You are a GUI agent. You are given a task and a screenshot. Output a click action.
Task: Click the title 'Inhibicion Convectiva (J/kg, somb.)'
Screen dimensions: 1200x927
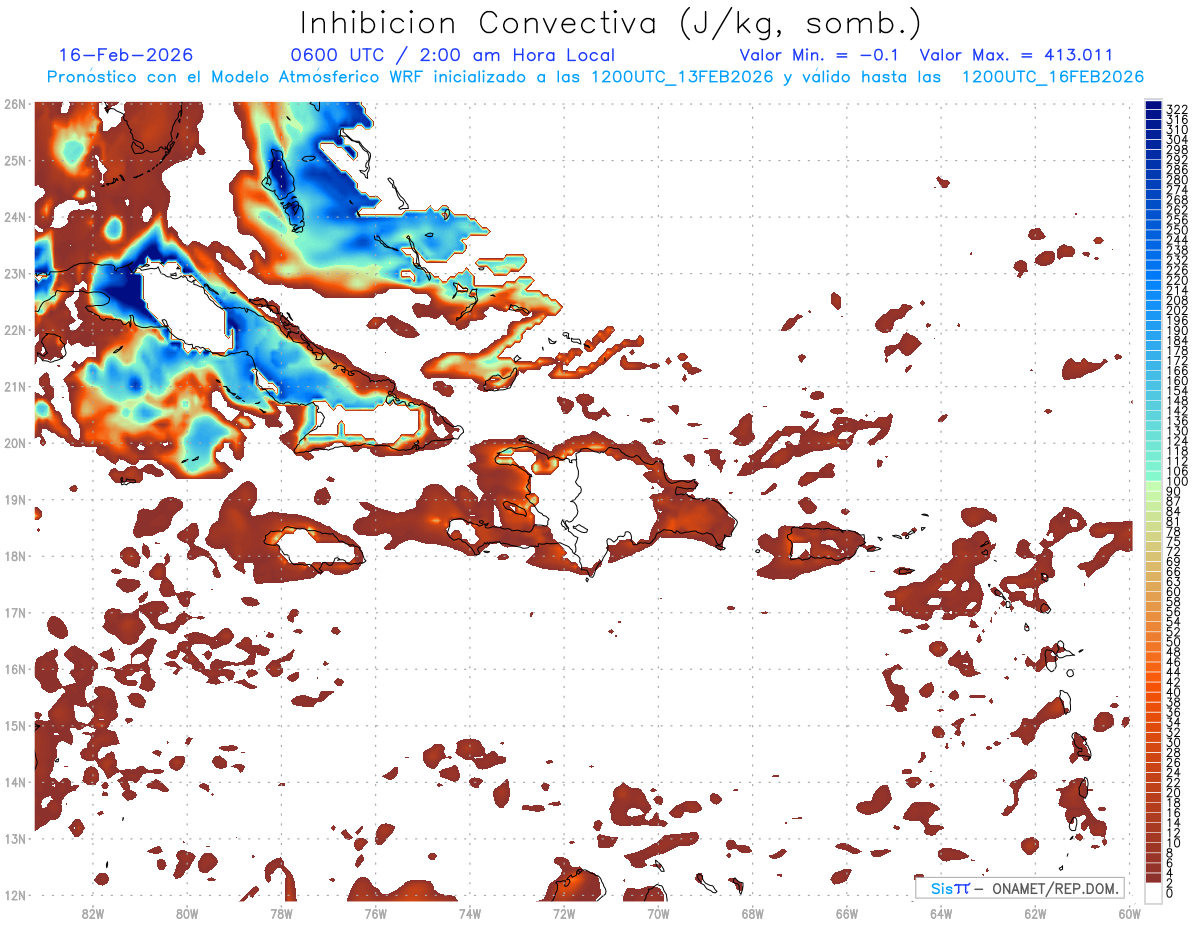click(611, 24)
